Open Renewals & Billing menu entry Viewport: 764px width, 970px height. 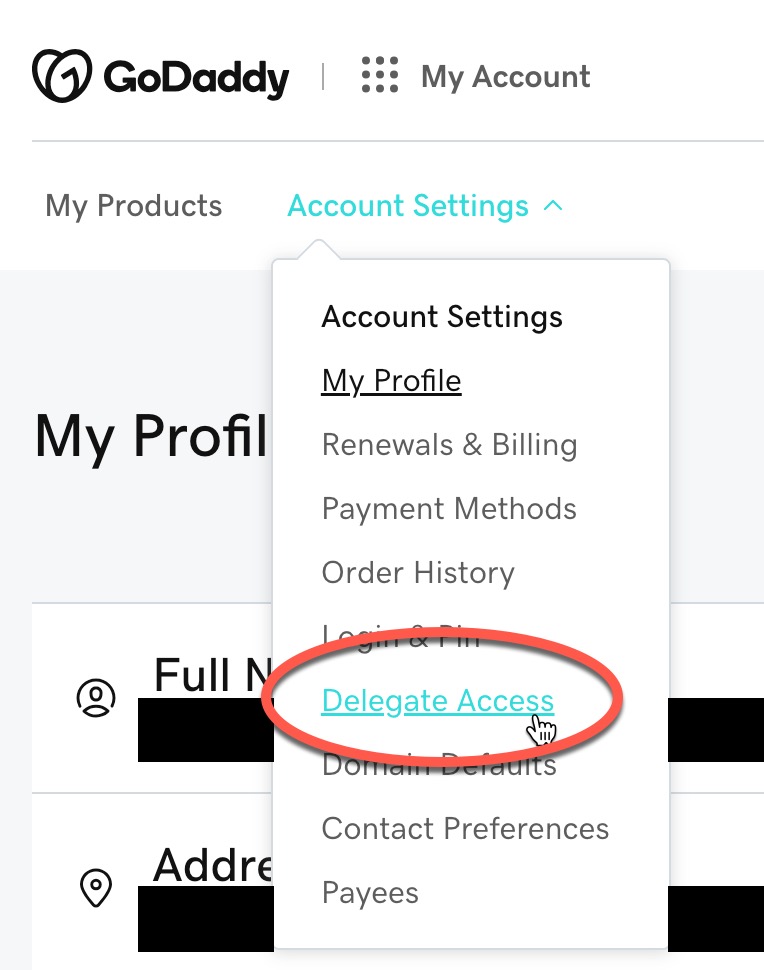point(450,444)
